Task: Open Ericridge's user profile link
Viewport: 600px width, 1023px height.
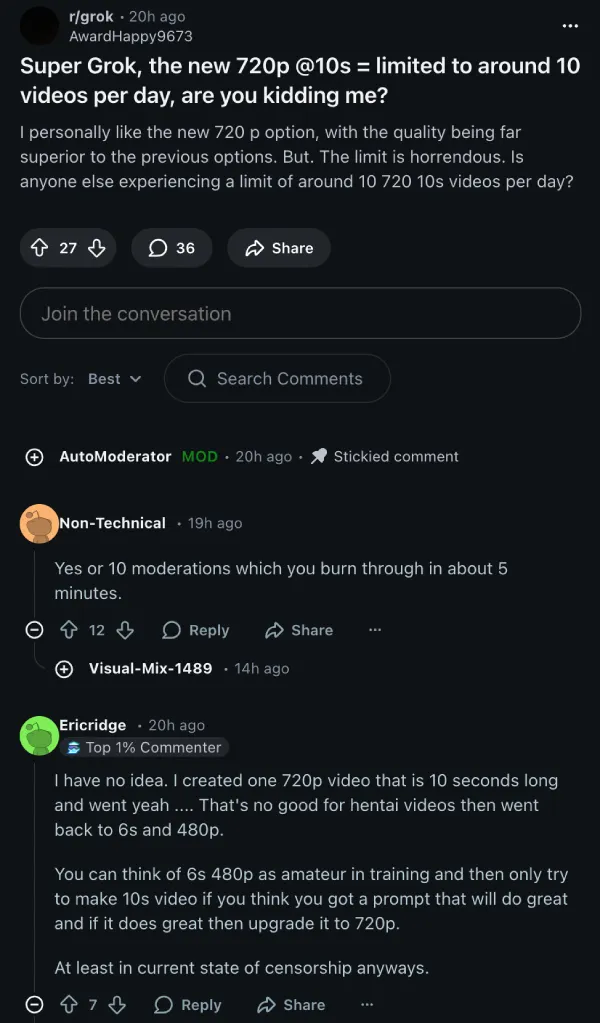Action: (x=93, y=725)
